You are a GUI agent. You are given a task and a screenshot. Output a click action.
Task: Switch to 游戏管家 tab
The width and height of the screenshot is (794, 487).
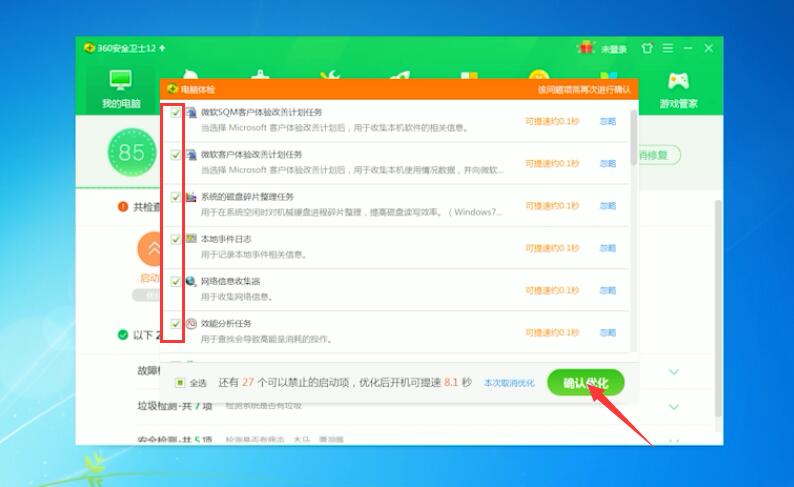point(679,90)
